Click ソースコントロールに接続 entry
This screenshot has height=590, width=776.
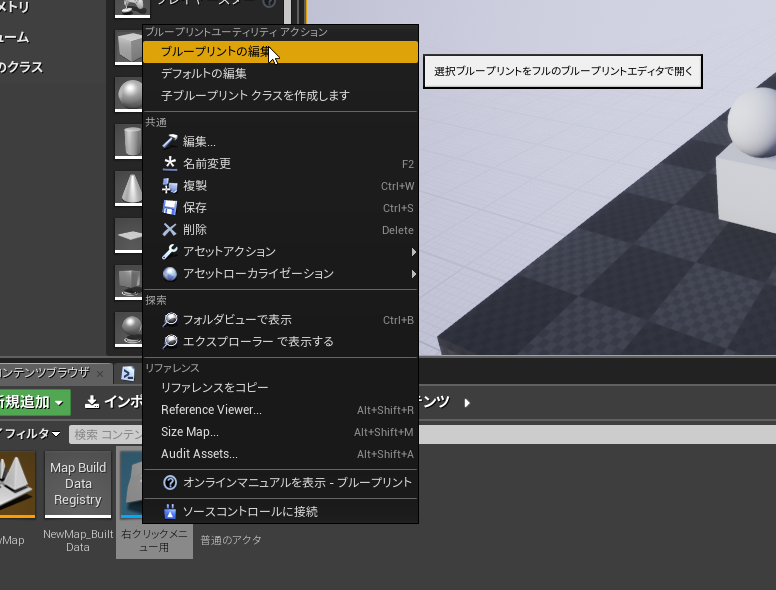pyautogui.click(x=280, y=512)
